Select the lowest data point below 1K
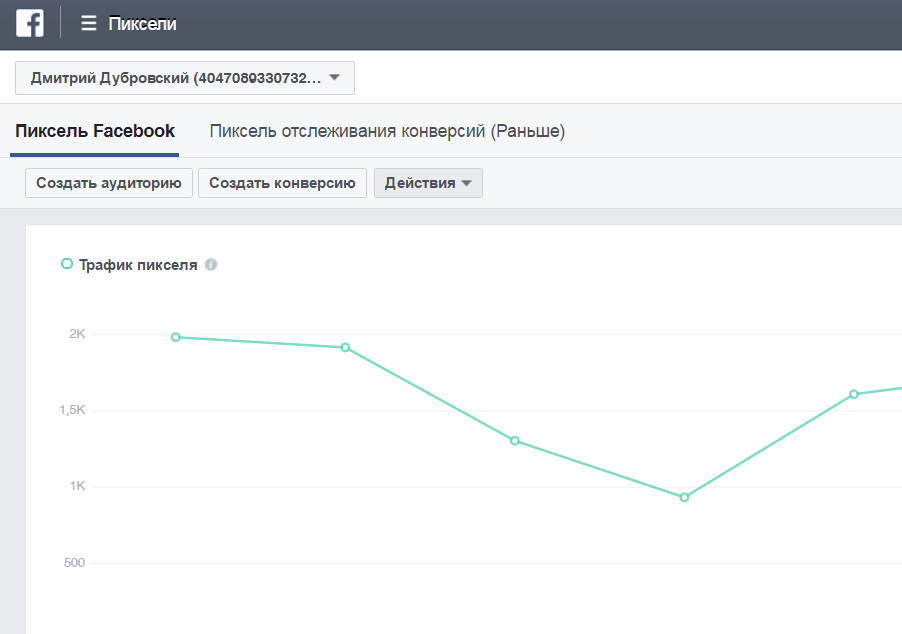 (684, 498)
